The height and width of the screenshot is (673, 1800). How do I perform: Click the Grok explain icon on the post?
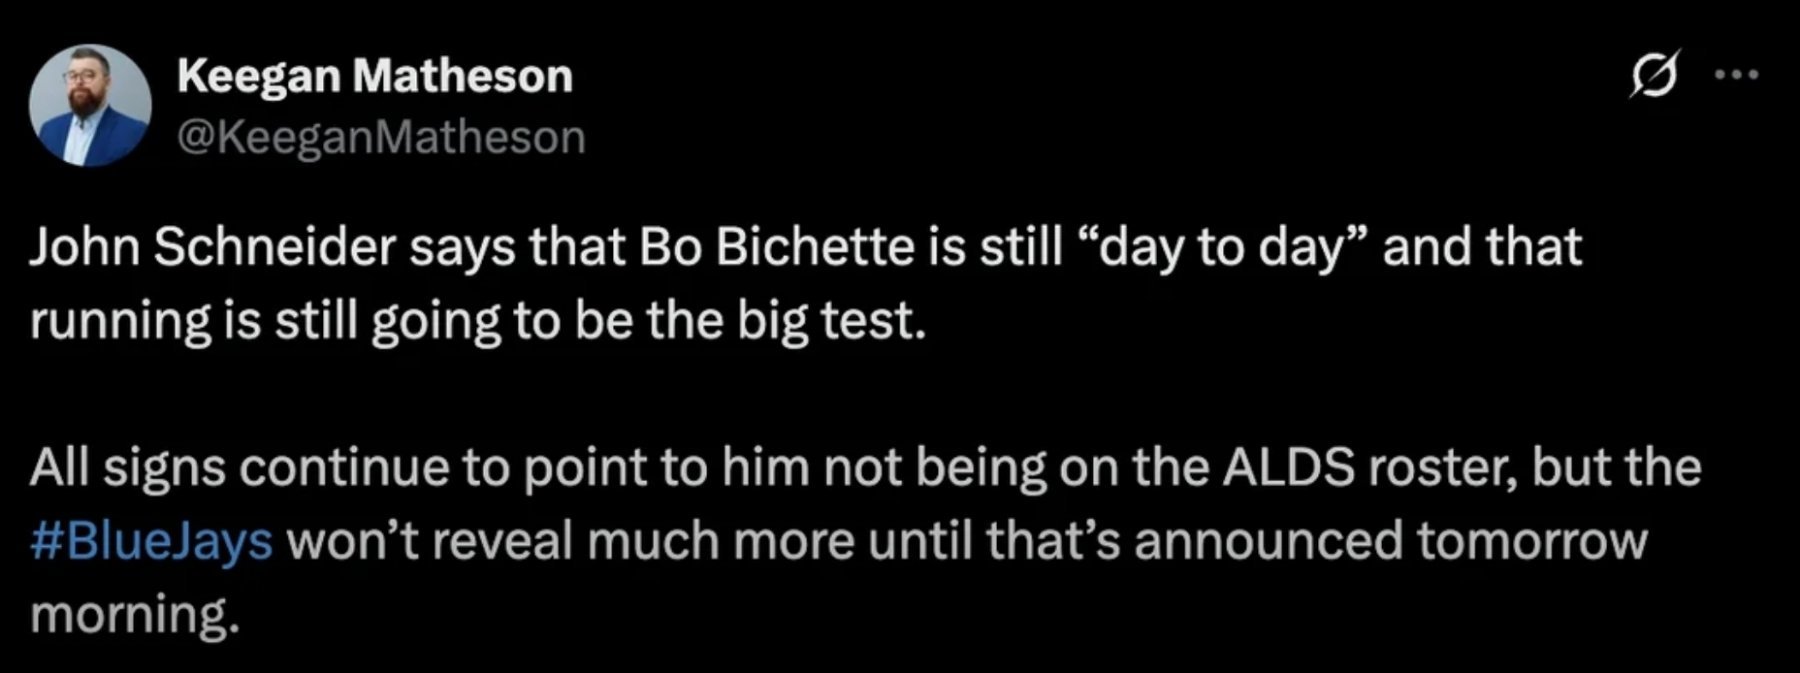point(1653,75)
